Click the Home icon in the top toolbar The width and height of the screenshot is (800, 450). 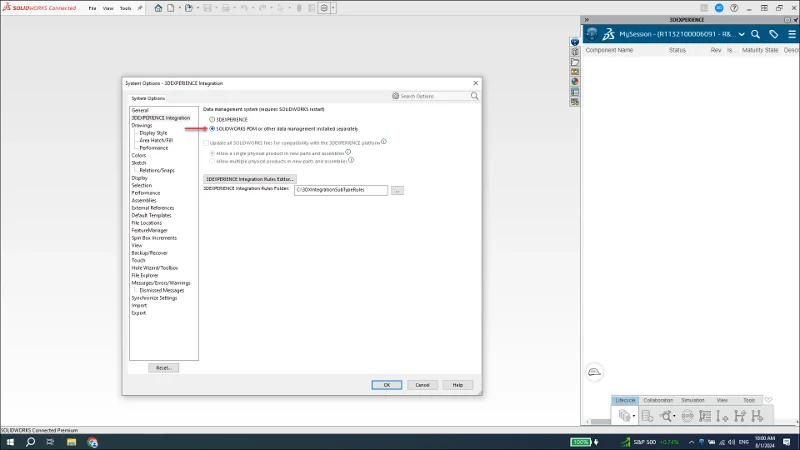pyautogui.click(x=158, y=8)
